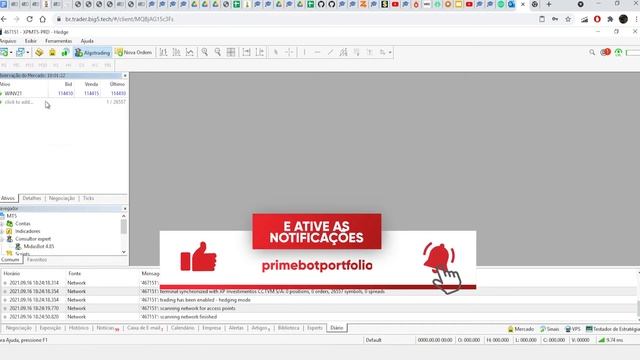The width and height of the screenshot is (640, 360).
Task: Toggle the Algotrading button
Action: (93, 53)
